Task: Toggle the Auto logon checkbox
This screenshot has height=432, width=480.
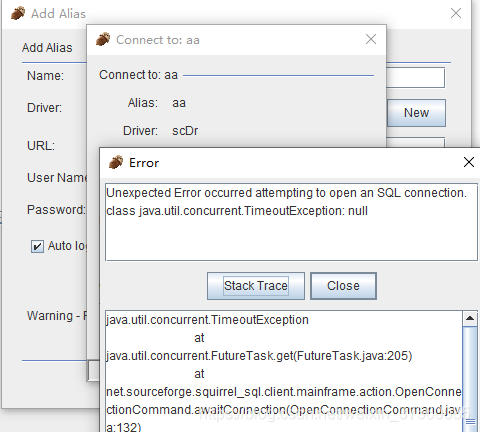Action: coord(37,246)
